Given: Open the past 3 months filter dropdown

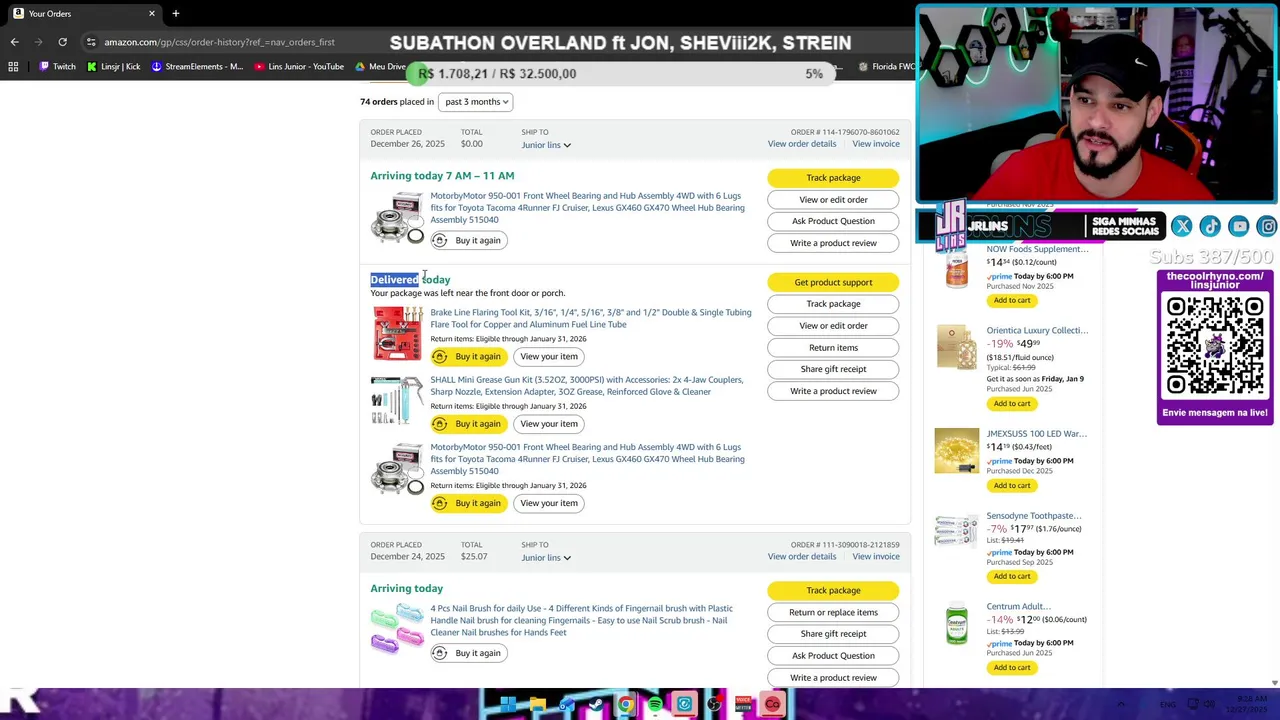Looking at the screenshot, I should point(476,101).
